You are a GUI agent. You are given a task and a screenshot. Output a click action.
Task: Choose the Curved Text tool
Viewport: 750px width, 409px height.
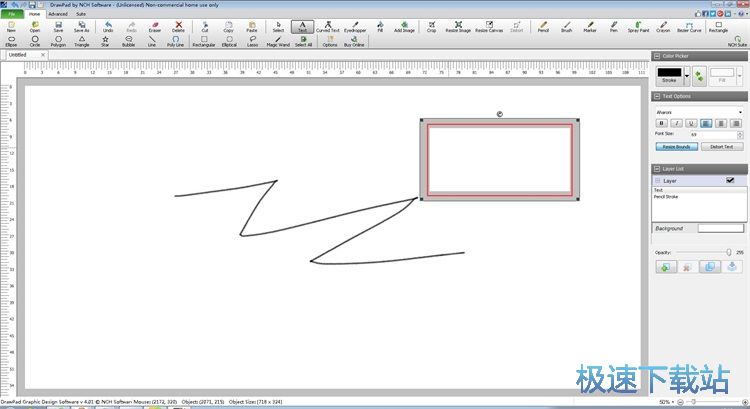point(327,26)
